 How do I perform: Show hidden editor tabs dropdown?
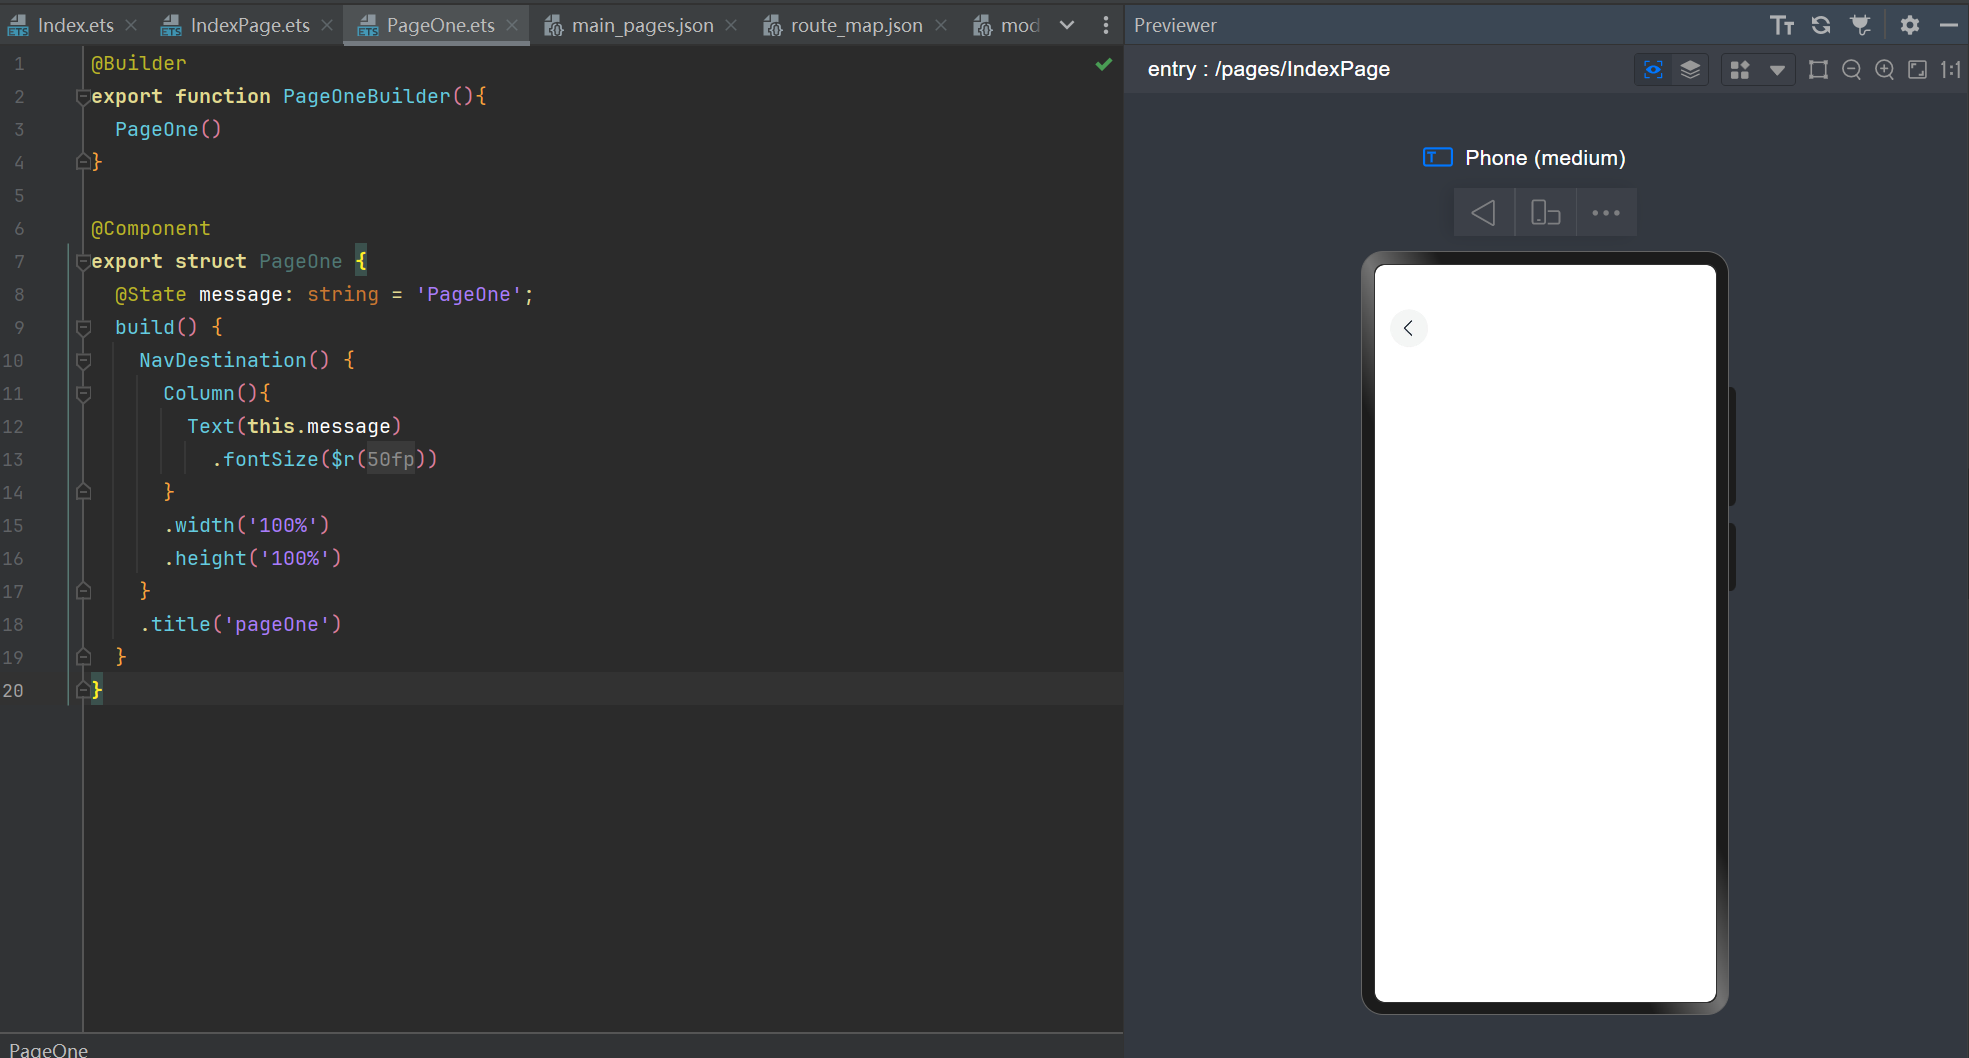[x=1067, y=25]
